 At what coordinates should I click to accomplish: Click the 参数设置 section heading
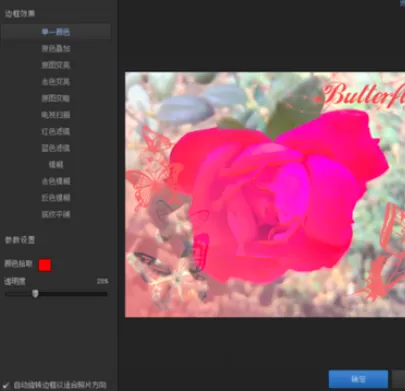pyautogui.click(x=20, y=240)
